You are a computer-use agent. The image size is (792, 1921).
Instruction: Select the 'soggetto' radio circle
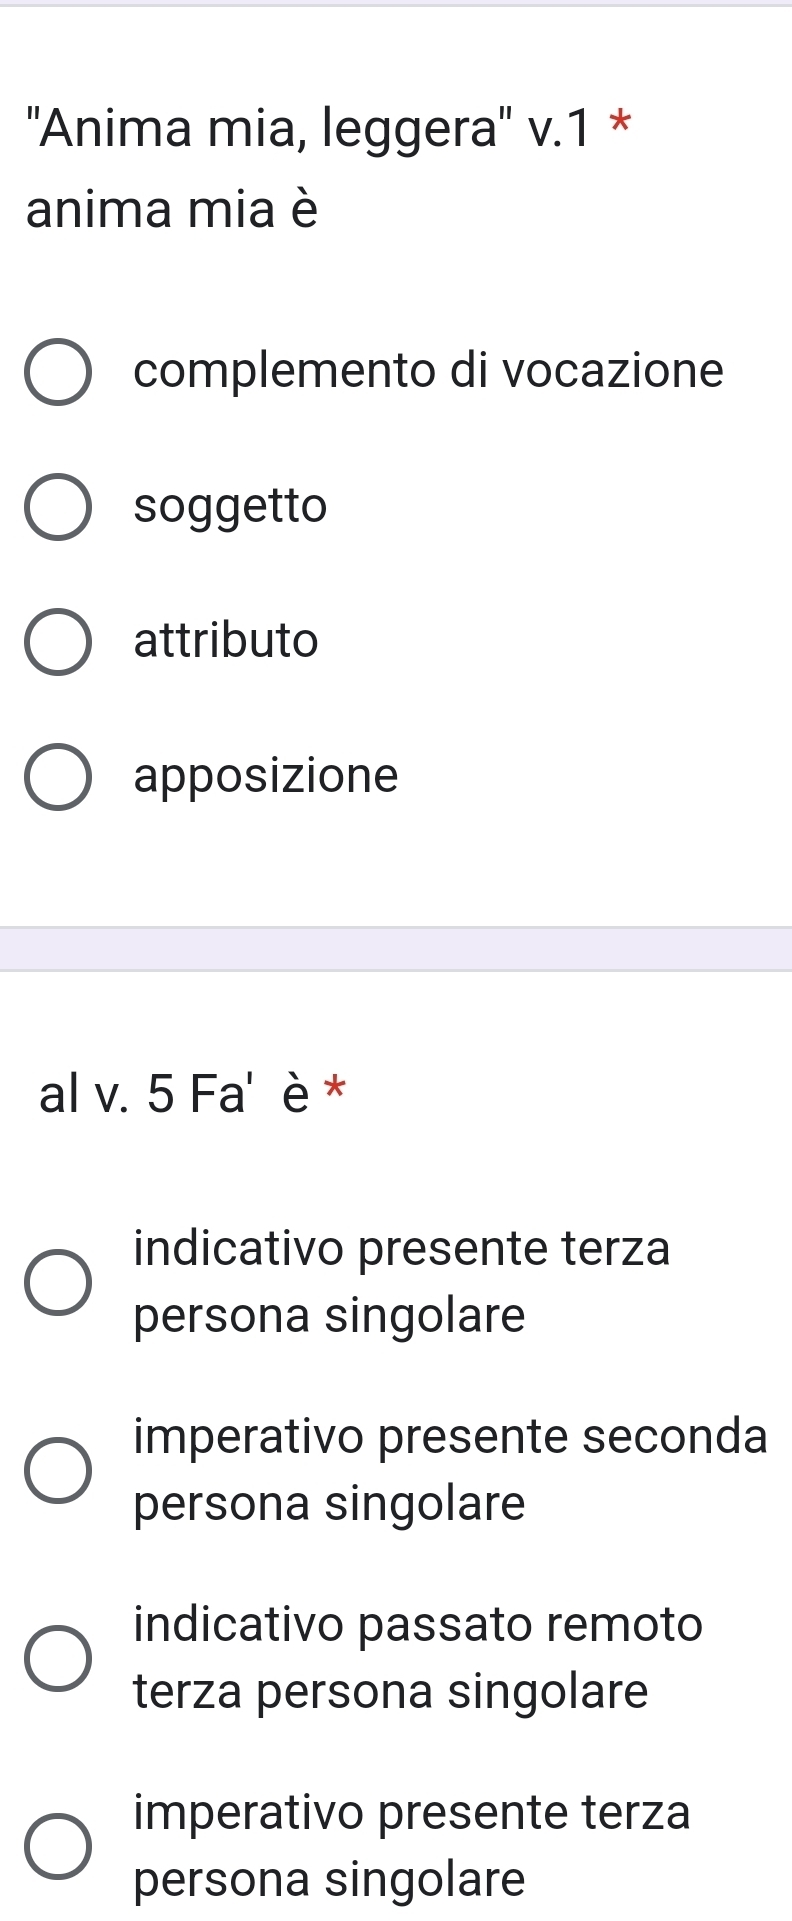(x=58, y=506)
